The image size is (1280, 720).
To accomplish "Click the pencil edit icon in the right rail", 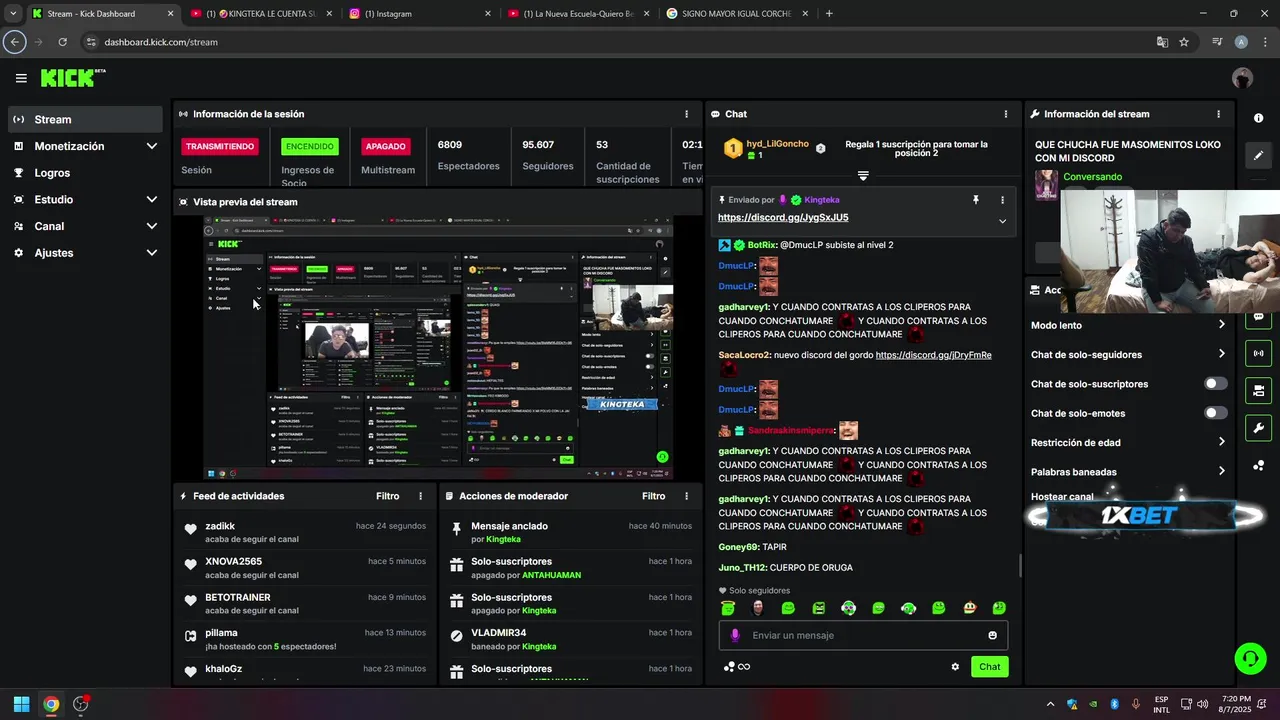I will (x=1258, y=155).
